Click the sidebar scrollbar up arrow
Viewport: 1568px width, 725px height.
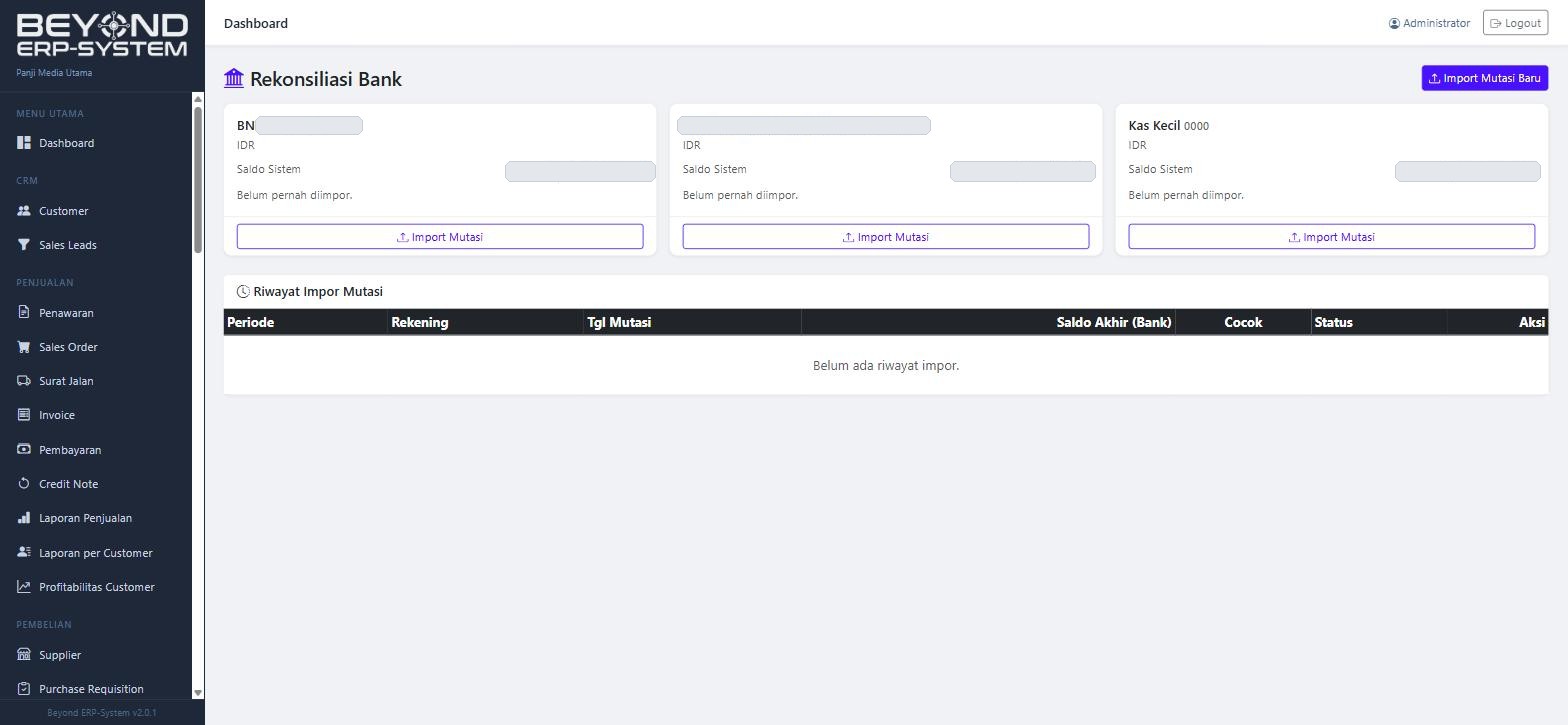coord(198,99)
